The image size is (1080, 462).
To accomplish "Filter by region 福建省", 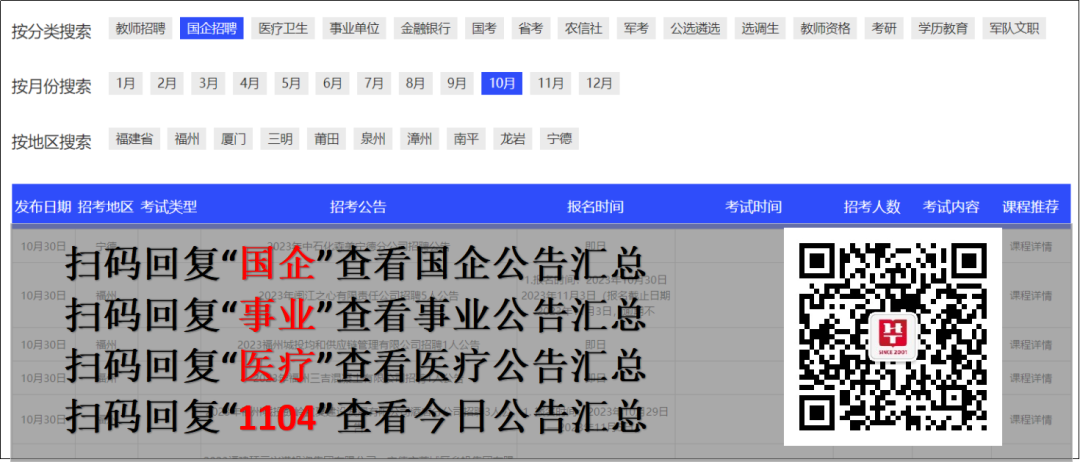I will point(134,138).
